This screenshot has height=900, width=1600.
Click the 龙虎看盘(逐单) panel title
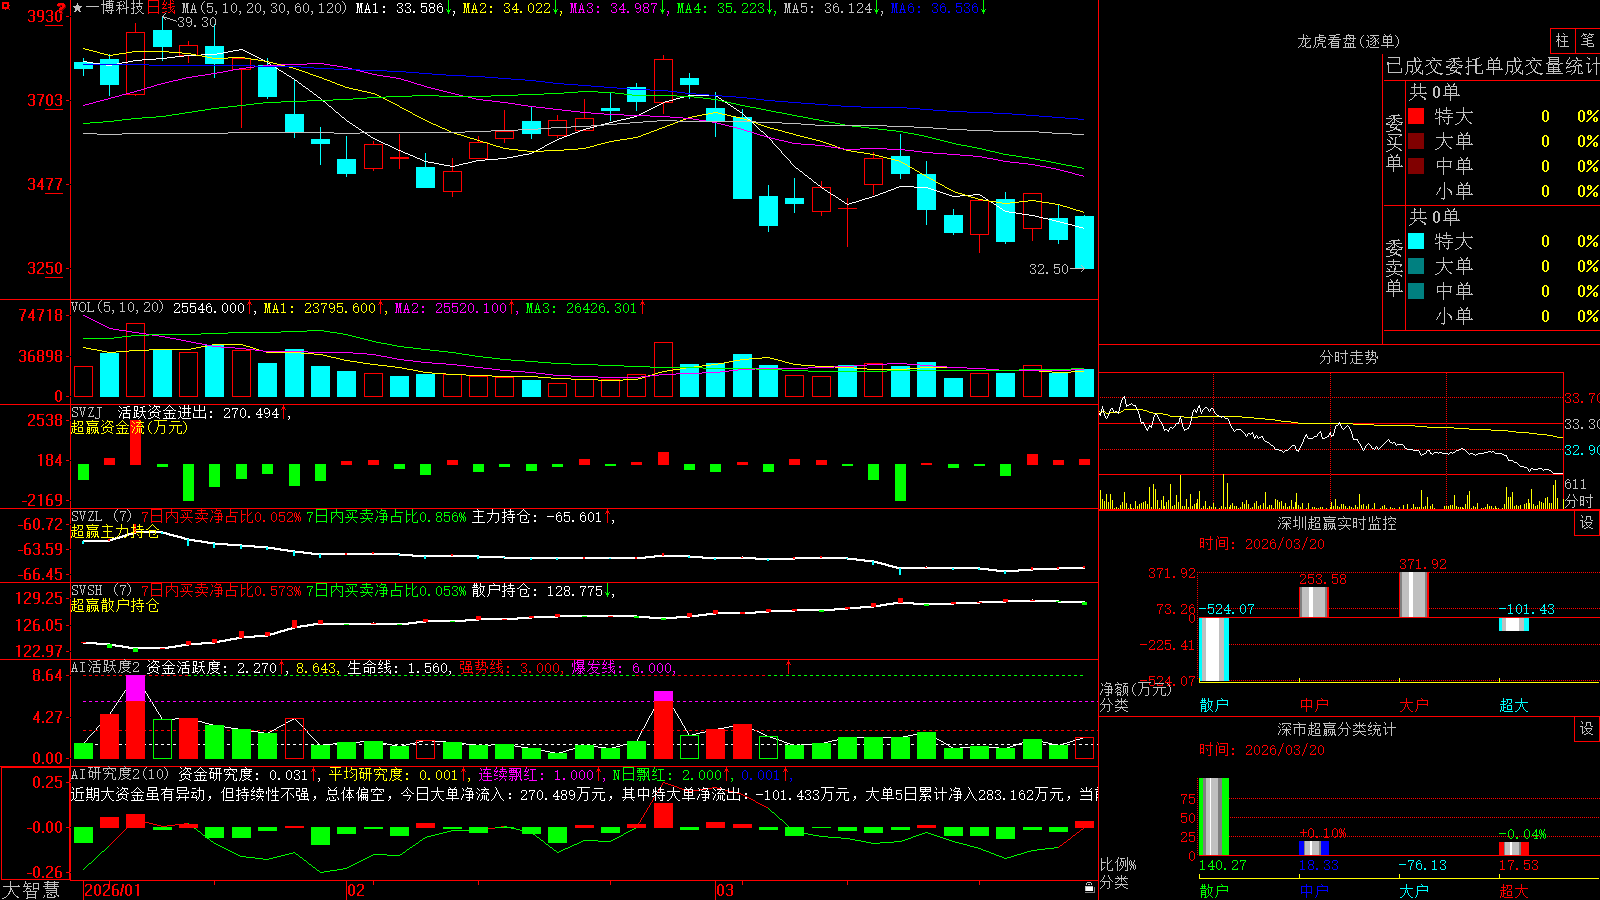click(x=1348, y=41)
